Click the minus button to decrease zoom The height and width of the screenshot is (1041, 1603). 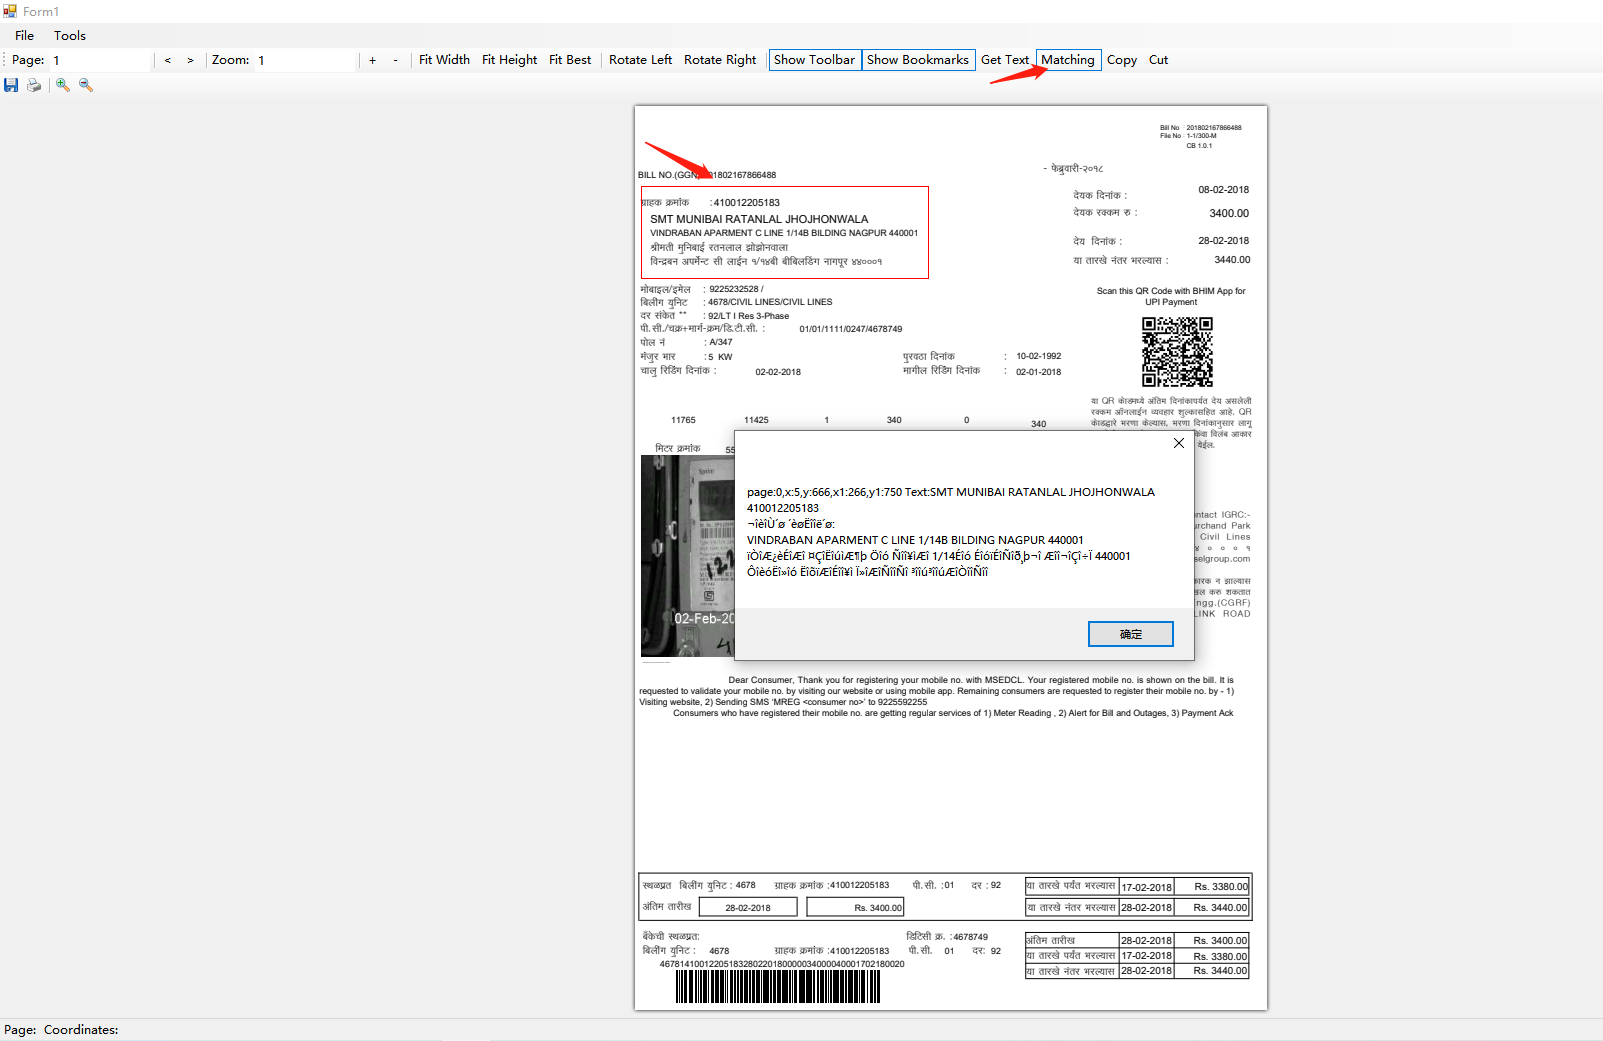[396, 60]
